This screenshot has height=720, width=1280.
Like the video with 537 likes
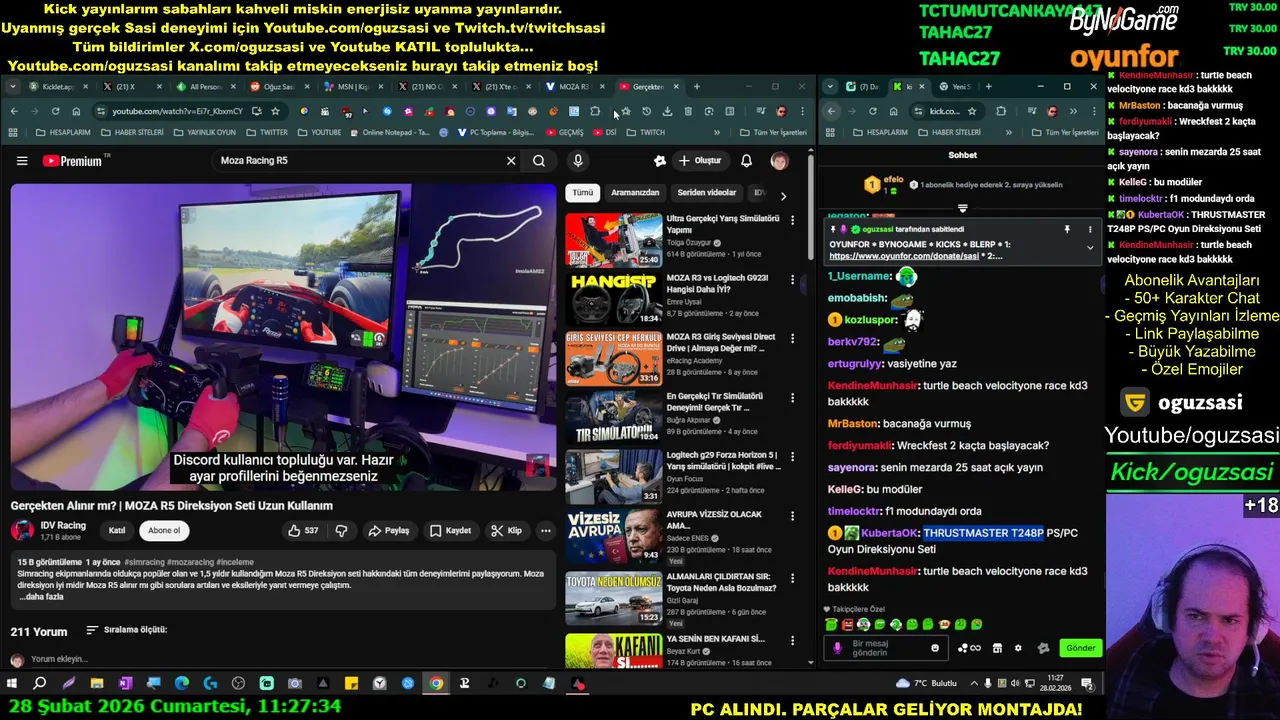(303, 531)
